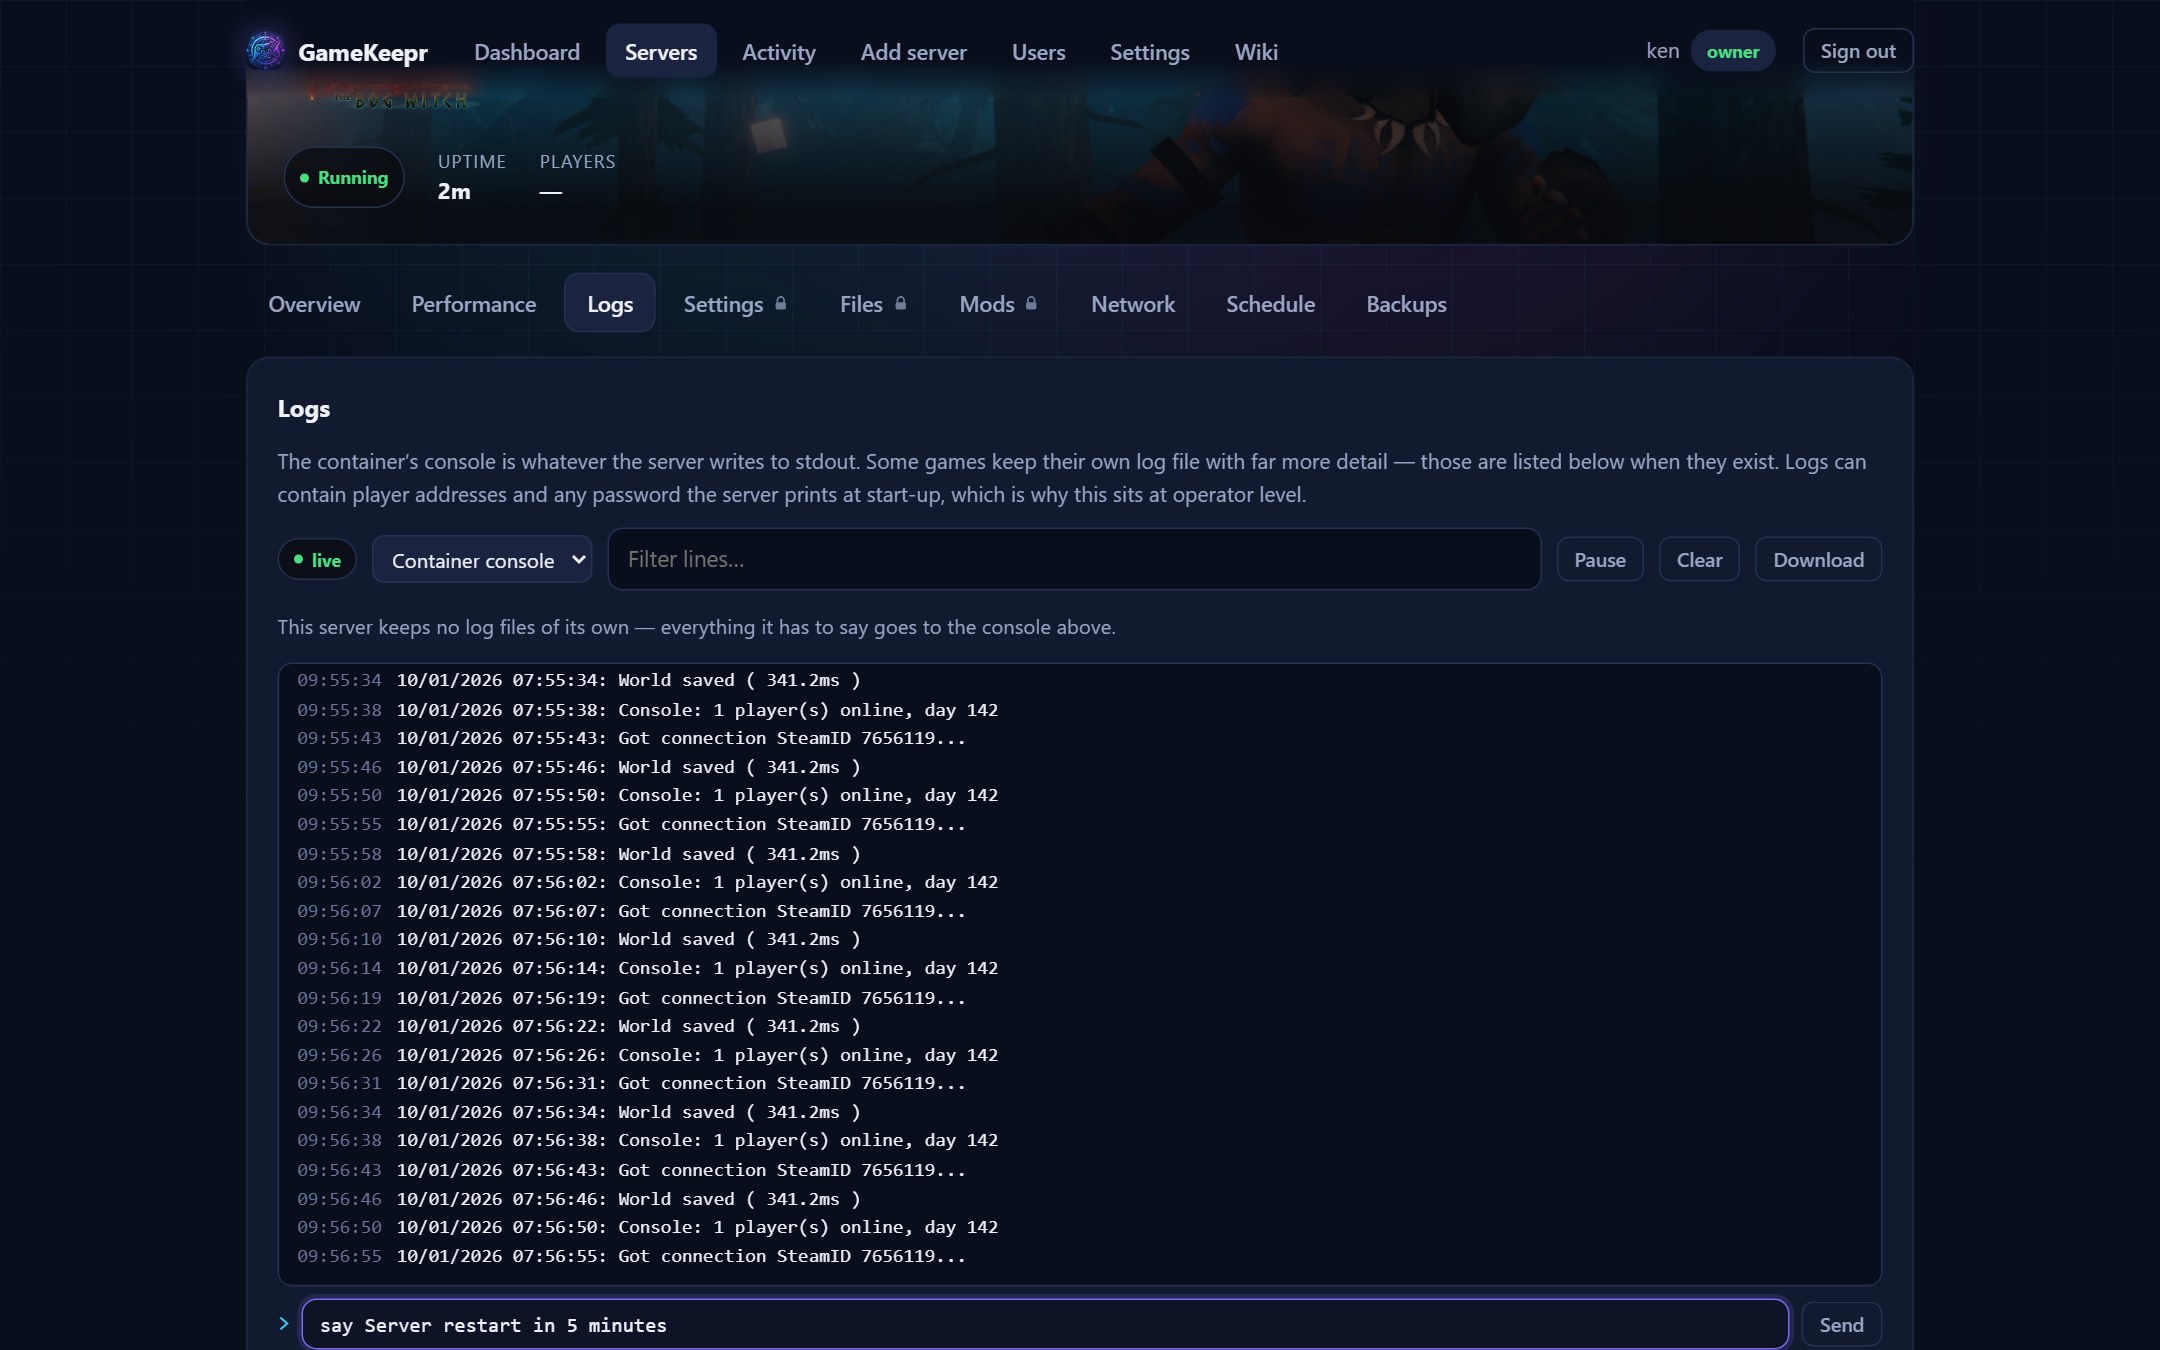Open the Schedule tab
The height and width of the screenshot is (1350, 2160).
coord(1271,304)
